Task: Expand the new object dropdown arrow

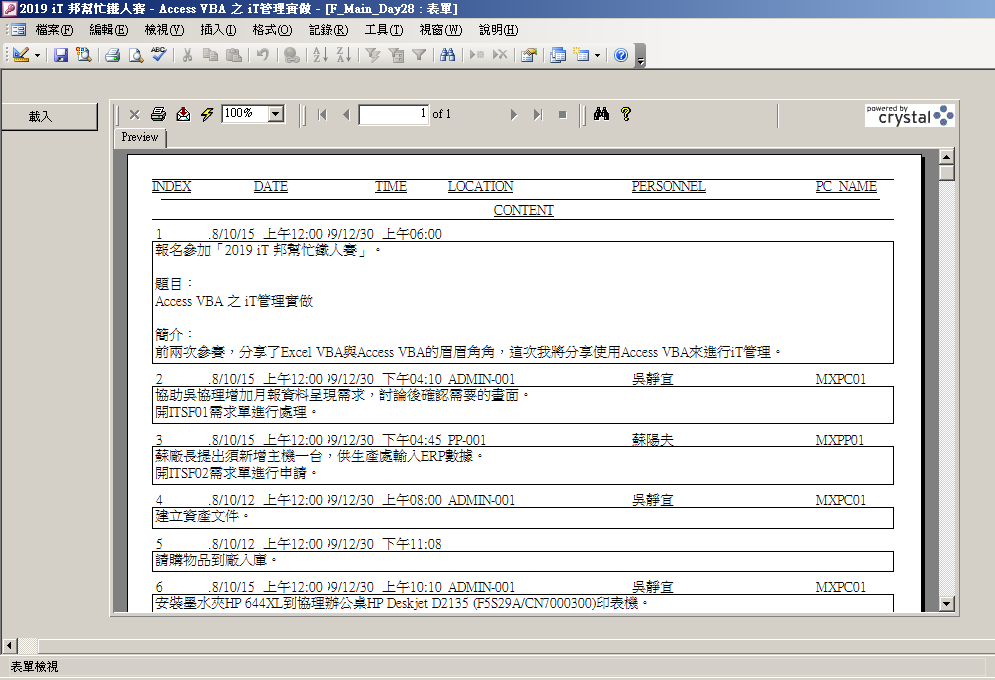Action: pyautogui.click(x=597, y=55)
